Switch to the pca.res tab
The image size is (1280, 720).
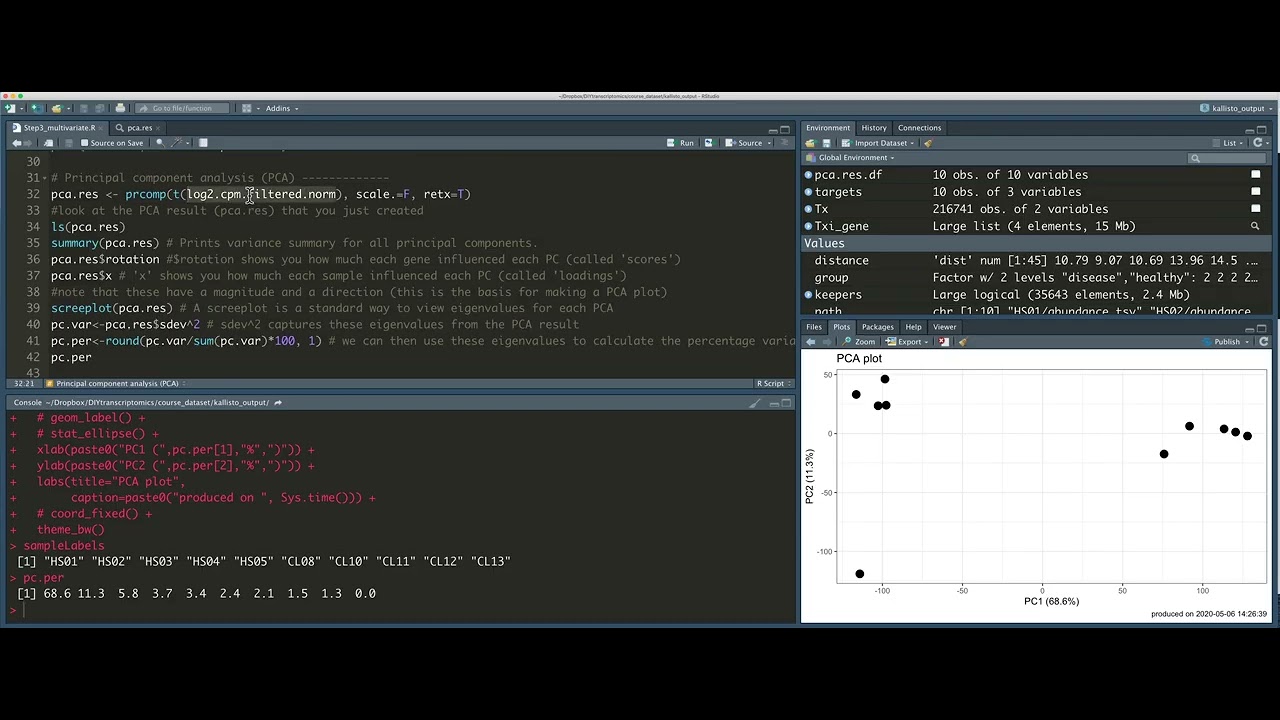click(140, 128)
